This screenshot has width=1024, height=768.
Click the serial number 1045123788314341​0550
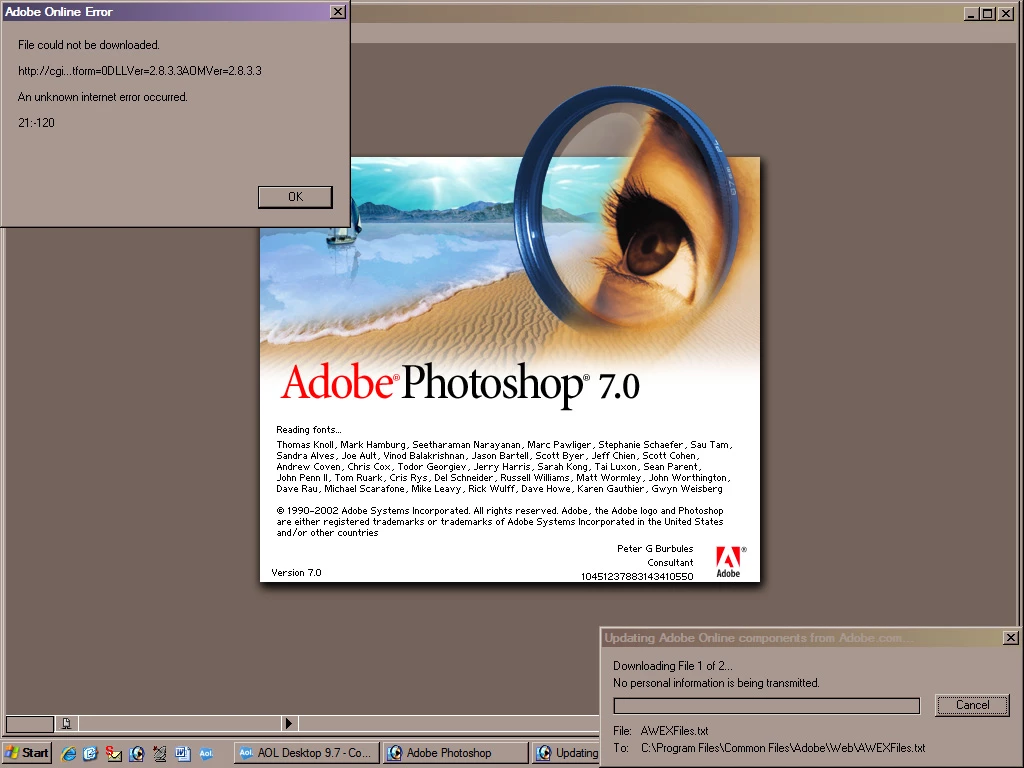tap(637, 576)
